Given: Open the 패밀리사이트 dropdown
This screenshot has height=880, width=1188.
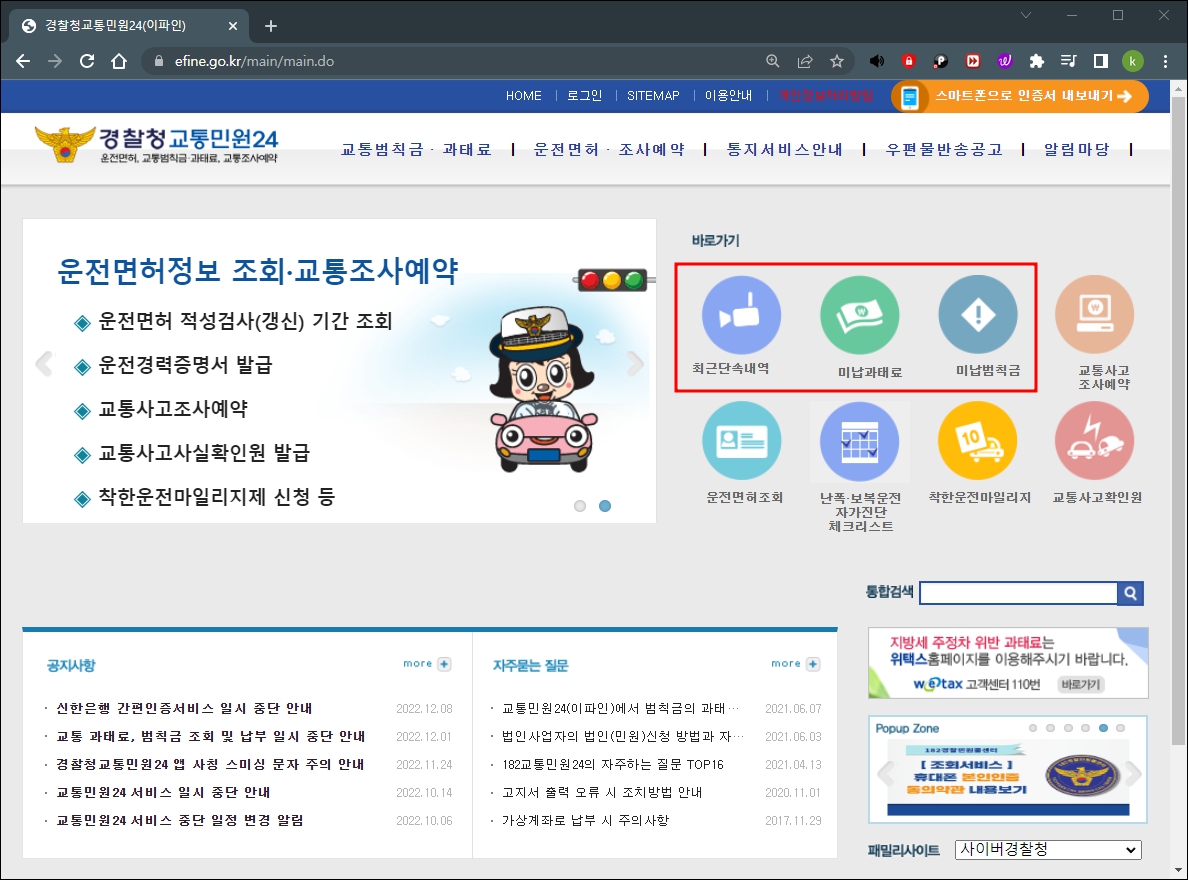Looking at the screenshot, I should [x=1047, y=849].
